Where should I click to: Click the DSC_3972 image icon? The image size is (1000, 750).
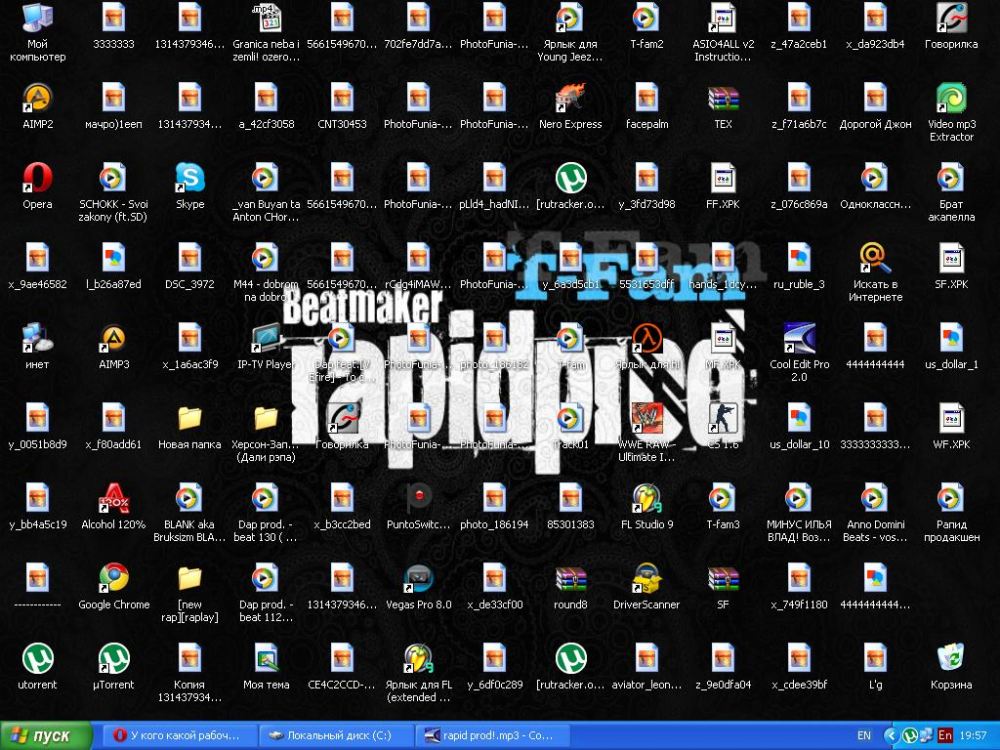coord(190,258)
